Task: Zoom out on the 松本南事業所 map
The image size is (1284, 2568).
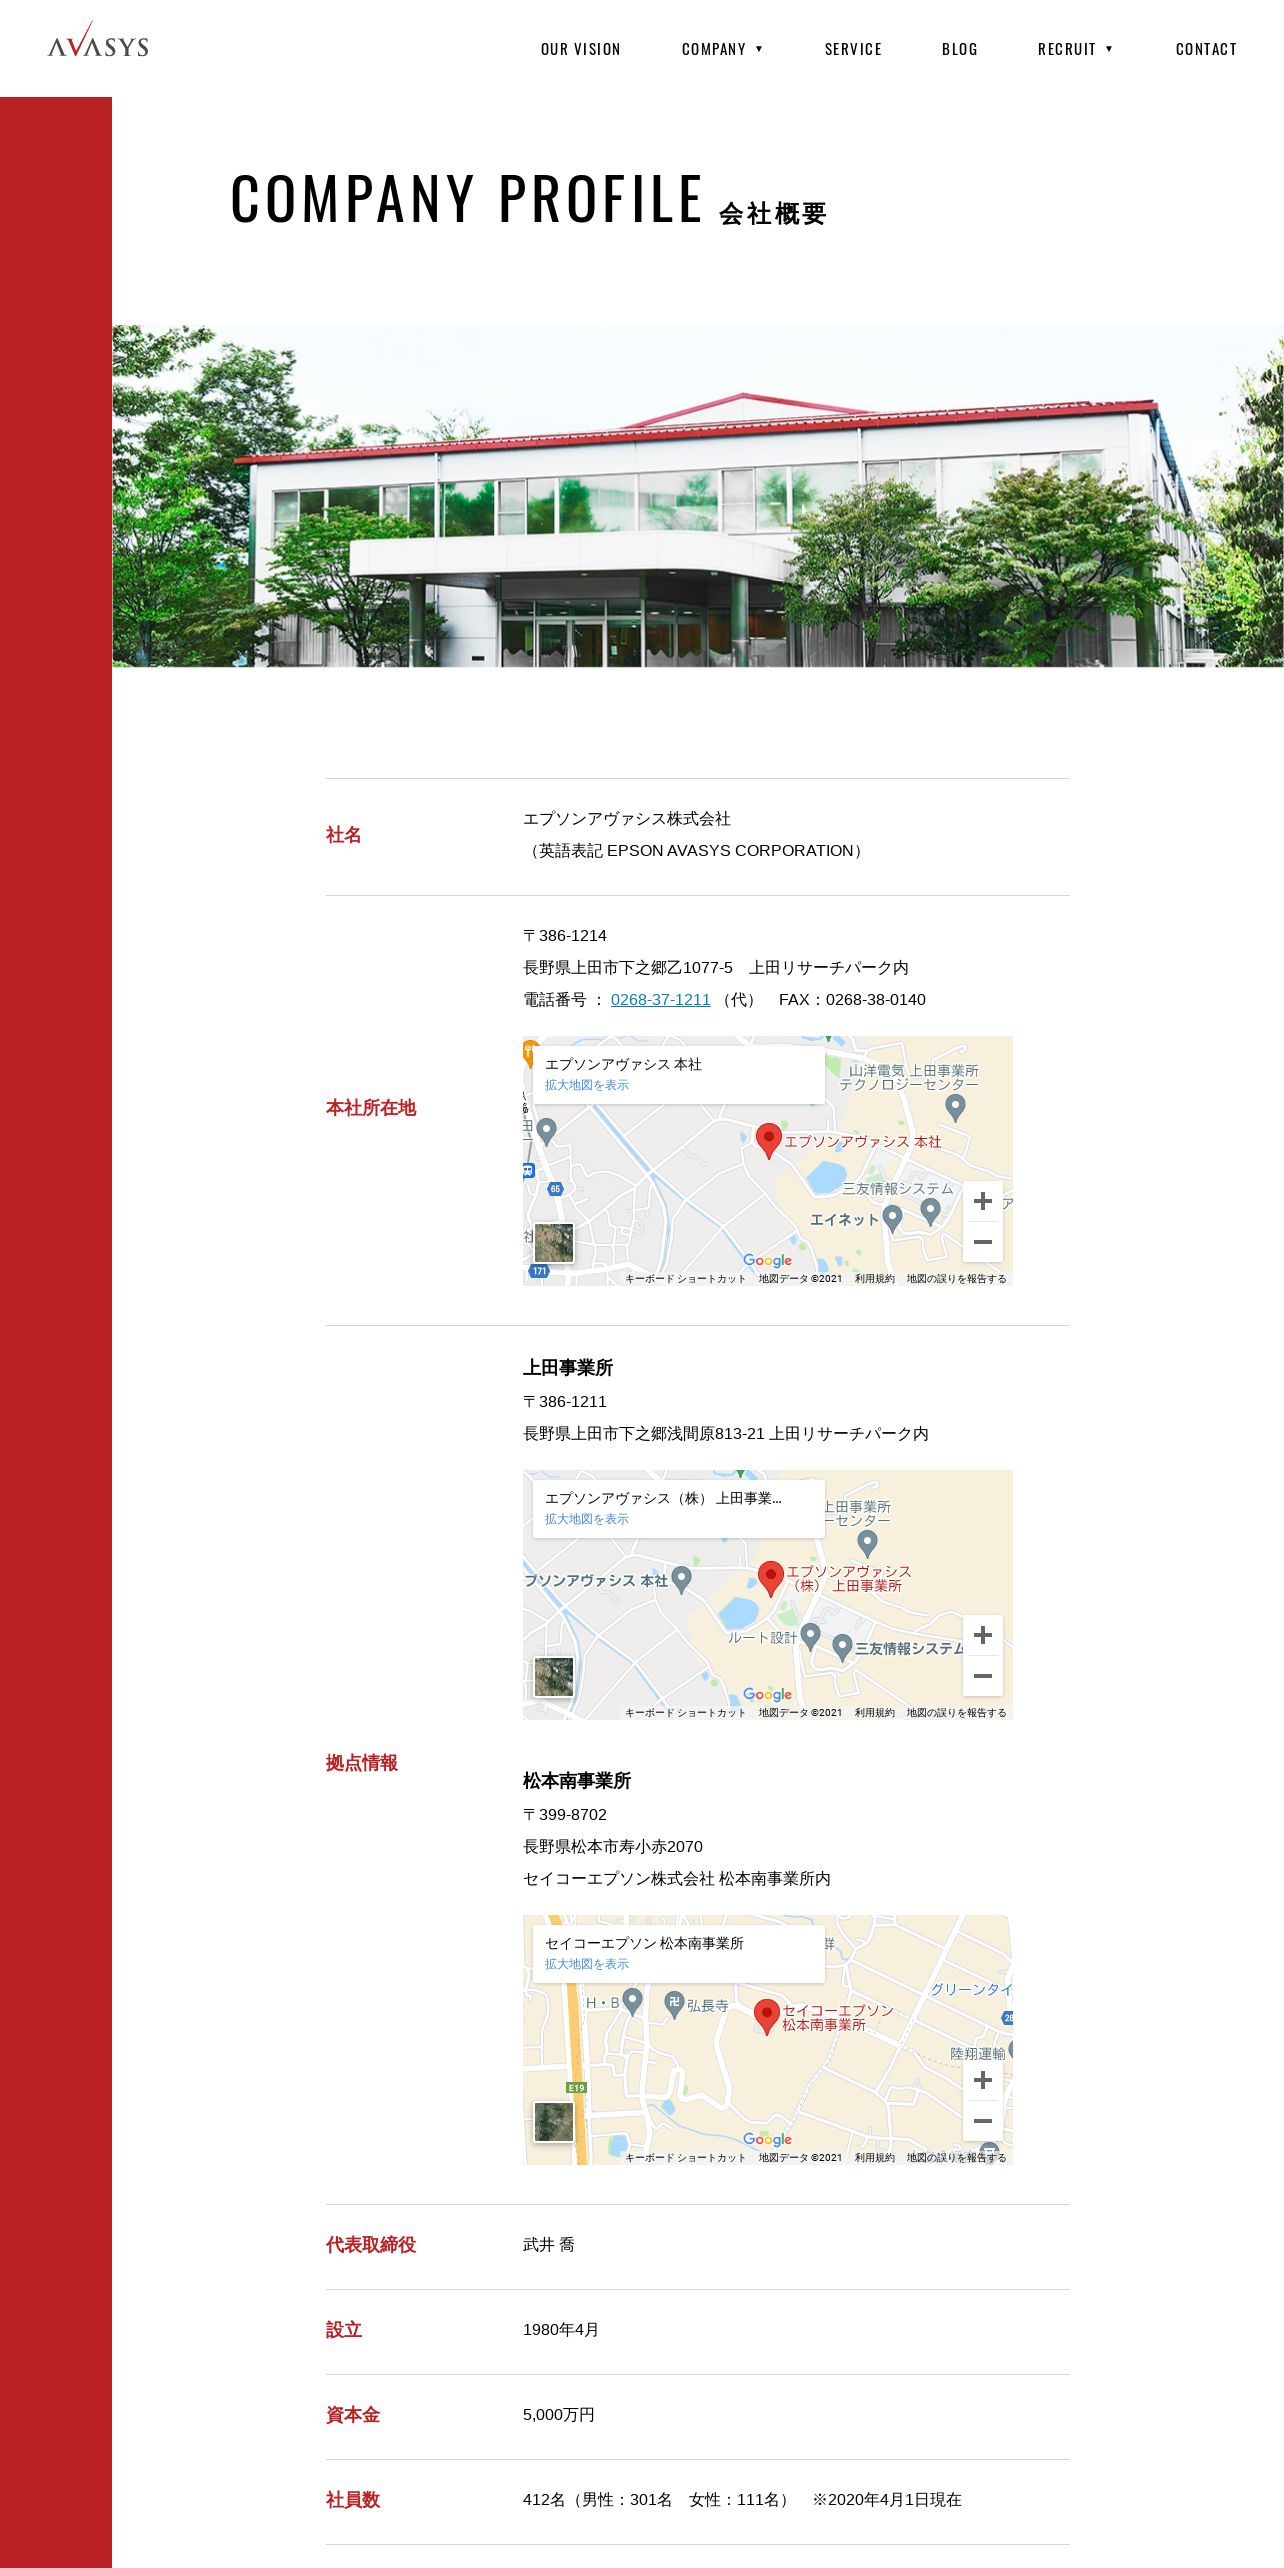Action: pos(983,2121)
